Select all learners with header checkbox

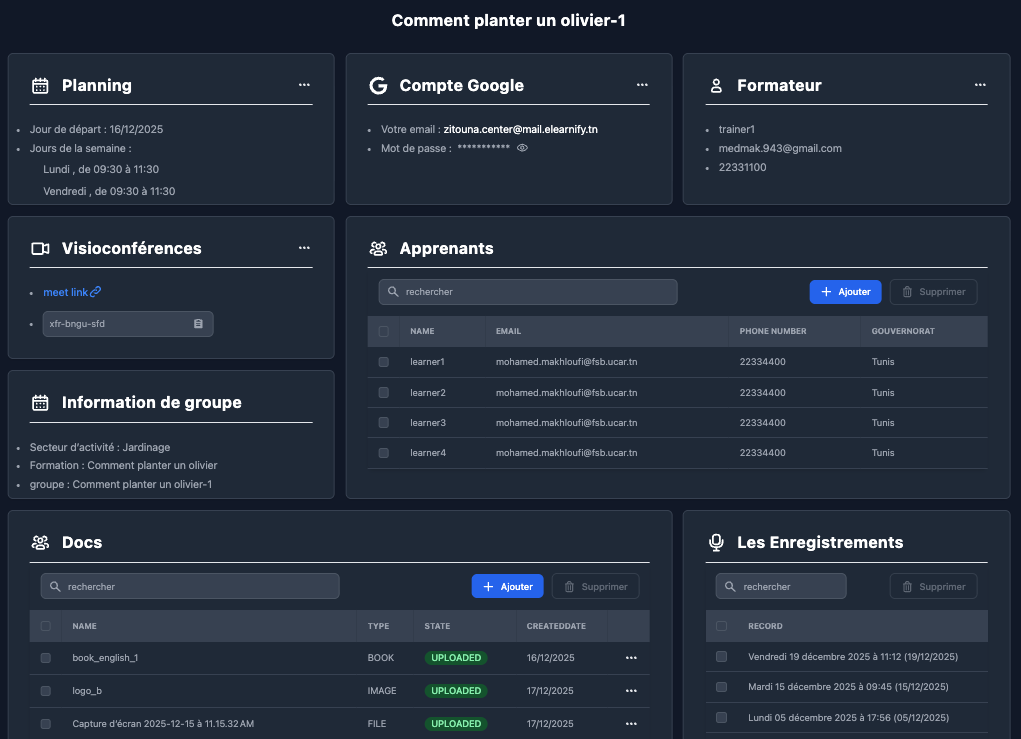pyautogui.click(x=384, y=331)
